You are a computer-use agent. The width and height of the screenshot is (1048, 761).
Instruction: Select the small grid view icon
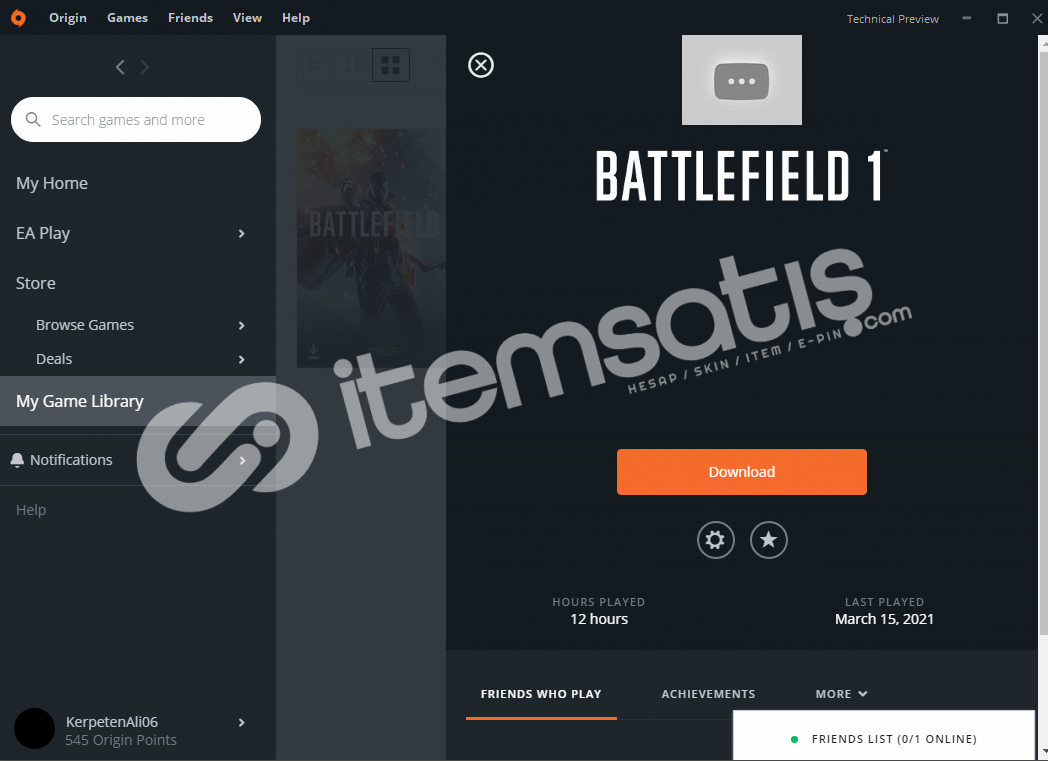coord(315,65)
